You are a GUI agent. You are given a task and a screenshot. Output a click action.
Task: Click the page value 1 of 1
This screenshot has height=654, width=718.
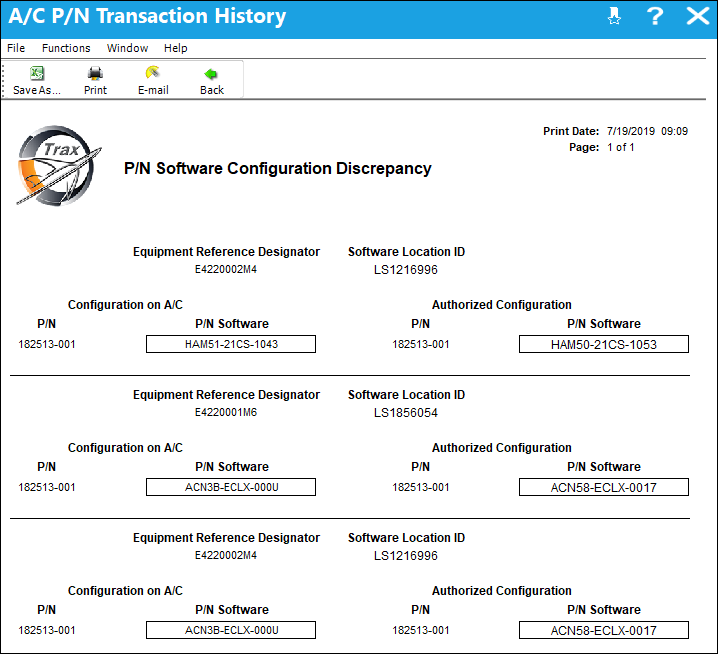(x=620, y=147)
